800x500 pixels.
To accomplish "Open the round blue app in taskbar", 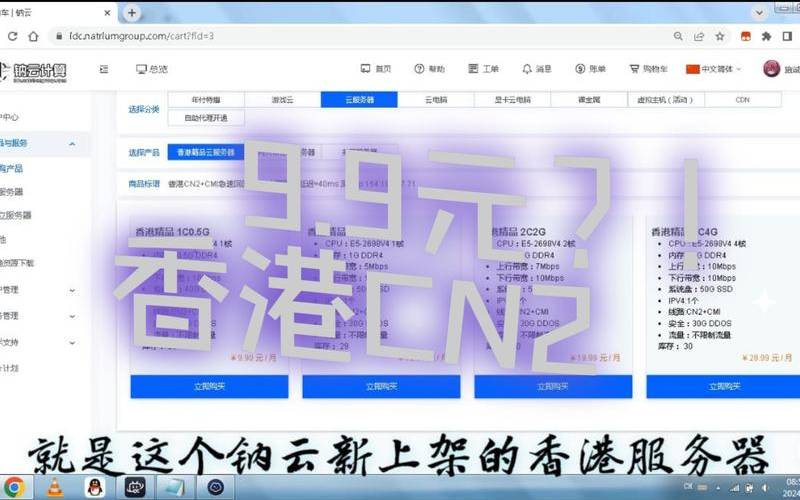I will 216,488.
